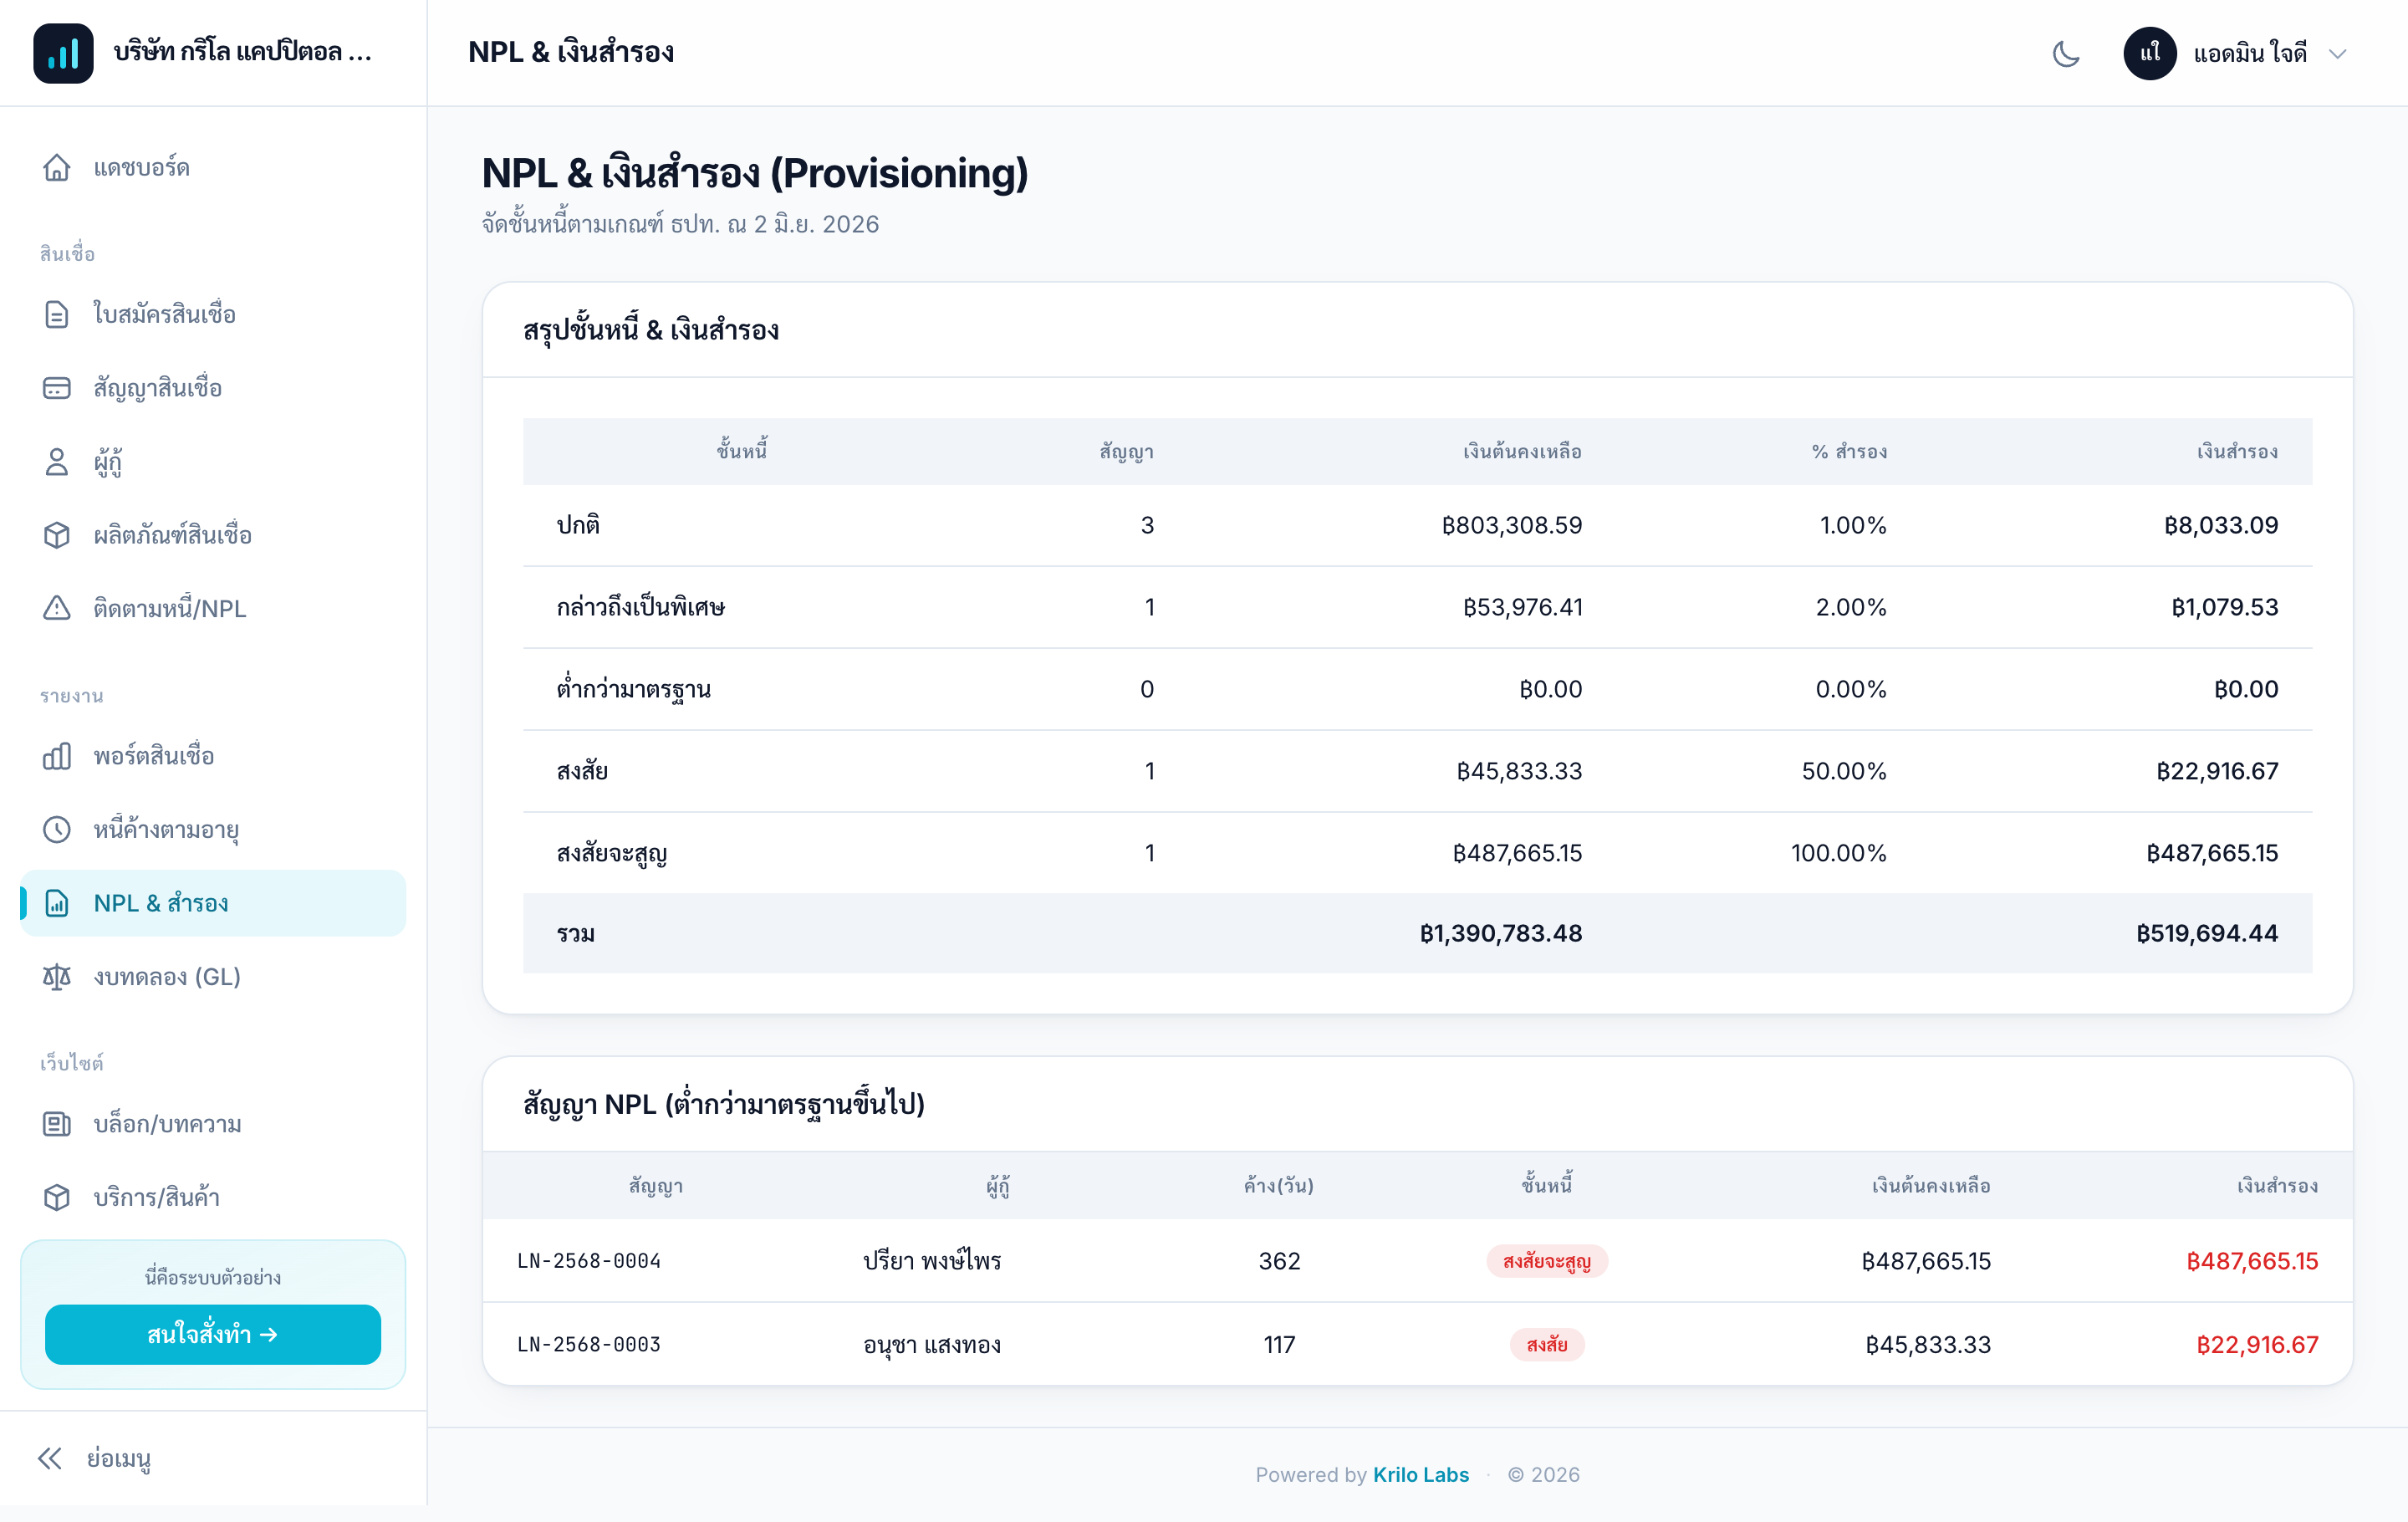Open the หนี้ค้างตามอายุ clock icon

click(57, 829)
